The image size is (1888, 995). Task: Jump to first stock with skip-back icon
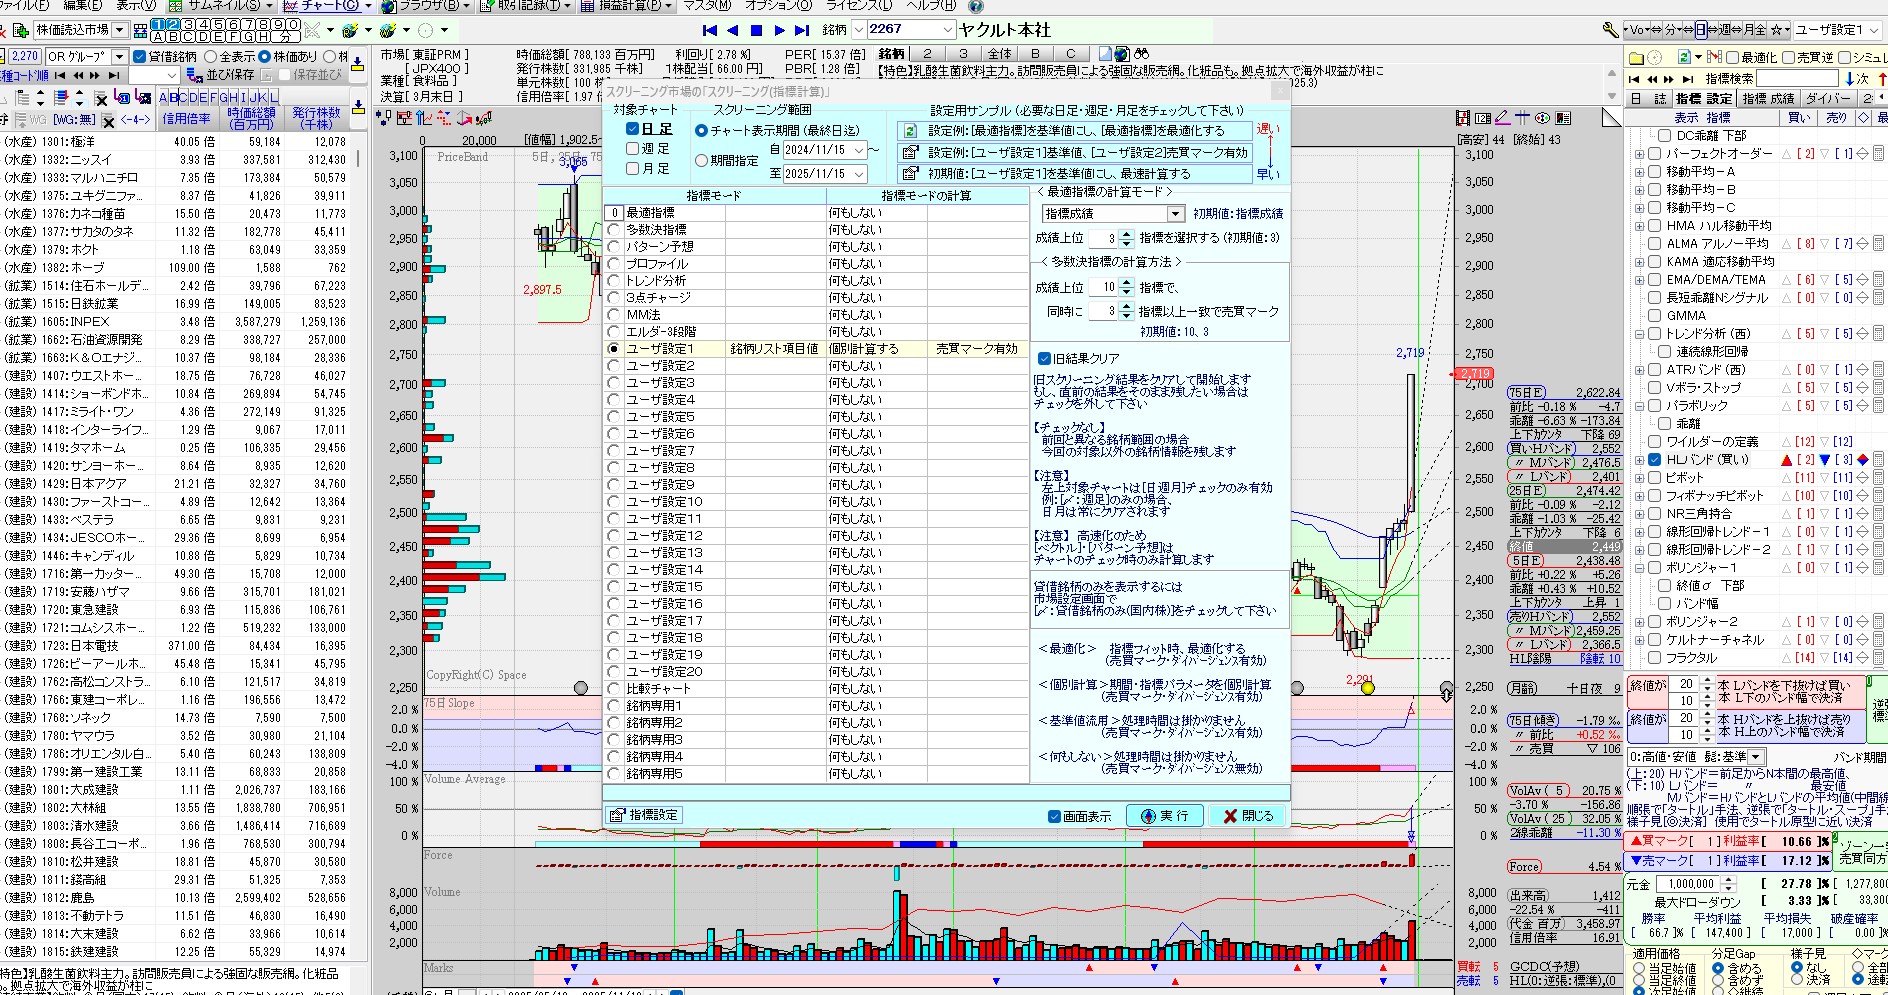(709, 30)
